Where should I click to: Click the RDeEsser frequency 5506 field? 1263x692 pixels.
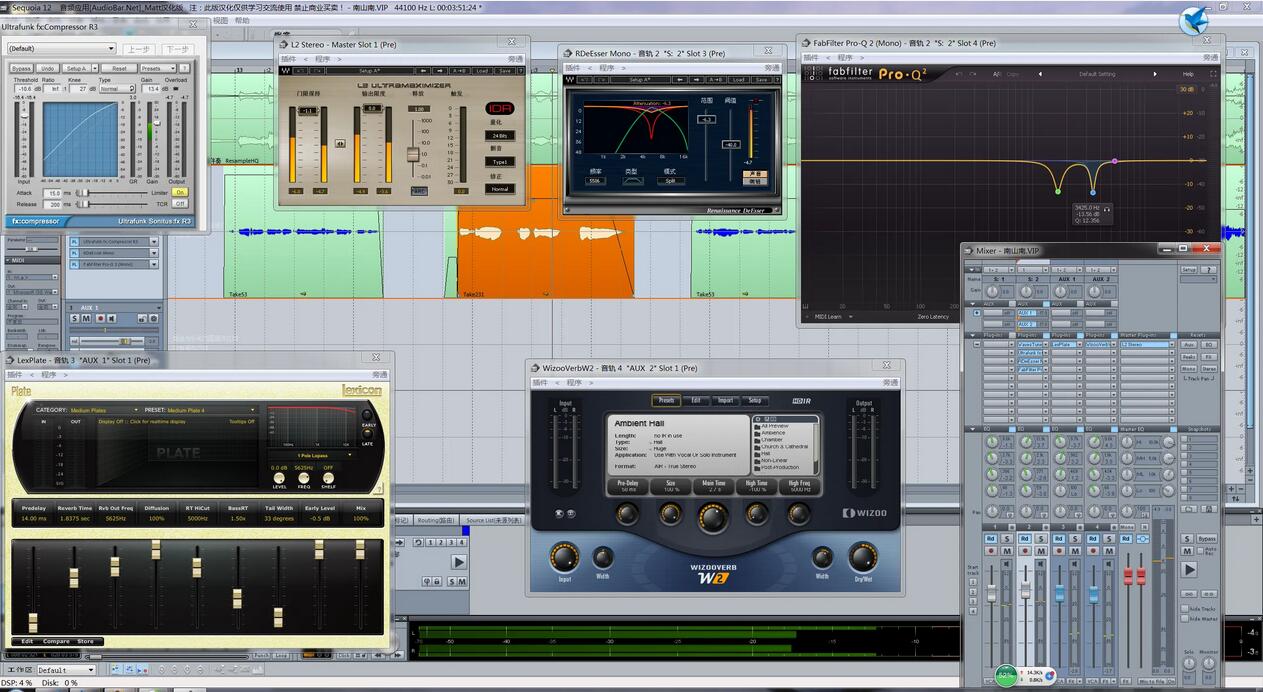[594, 181]
